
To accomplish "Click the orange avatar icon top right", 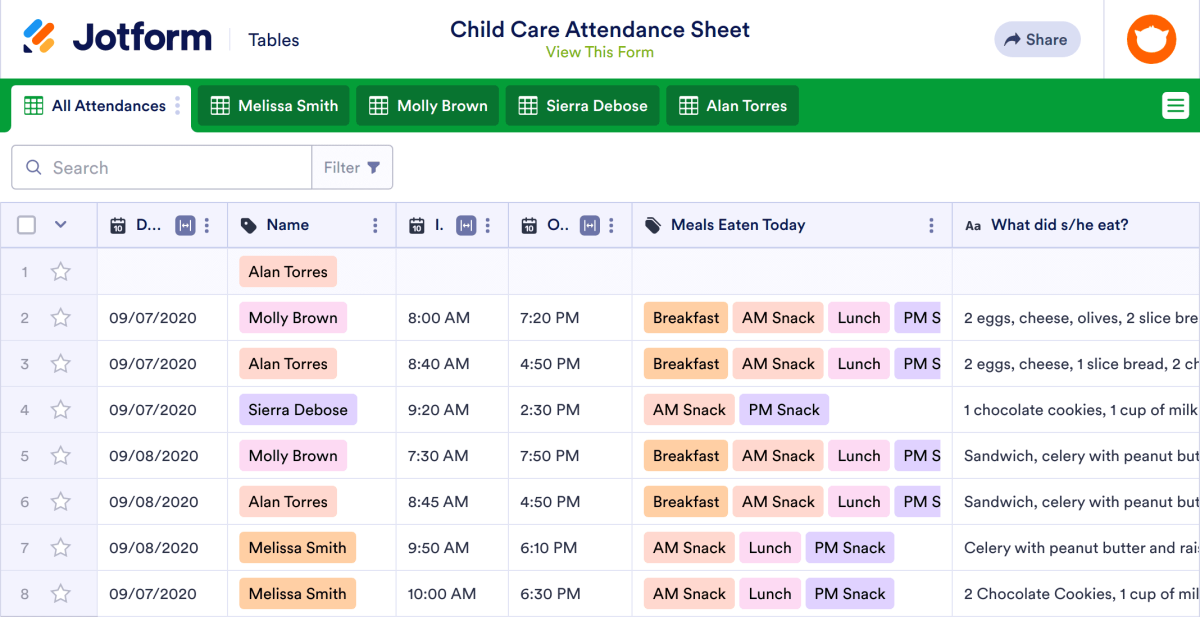I will coord(1151,39).
